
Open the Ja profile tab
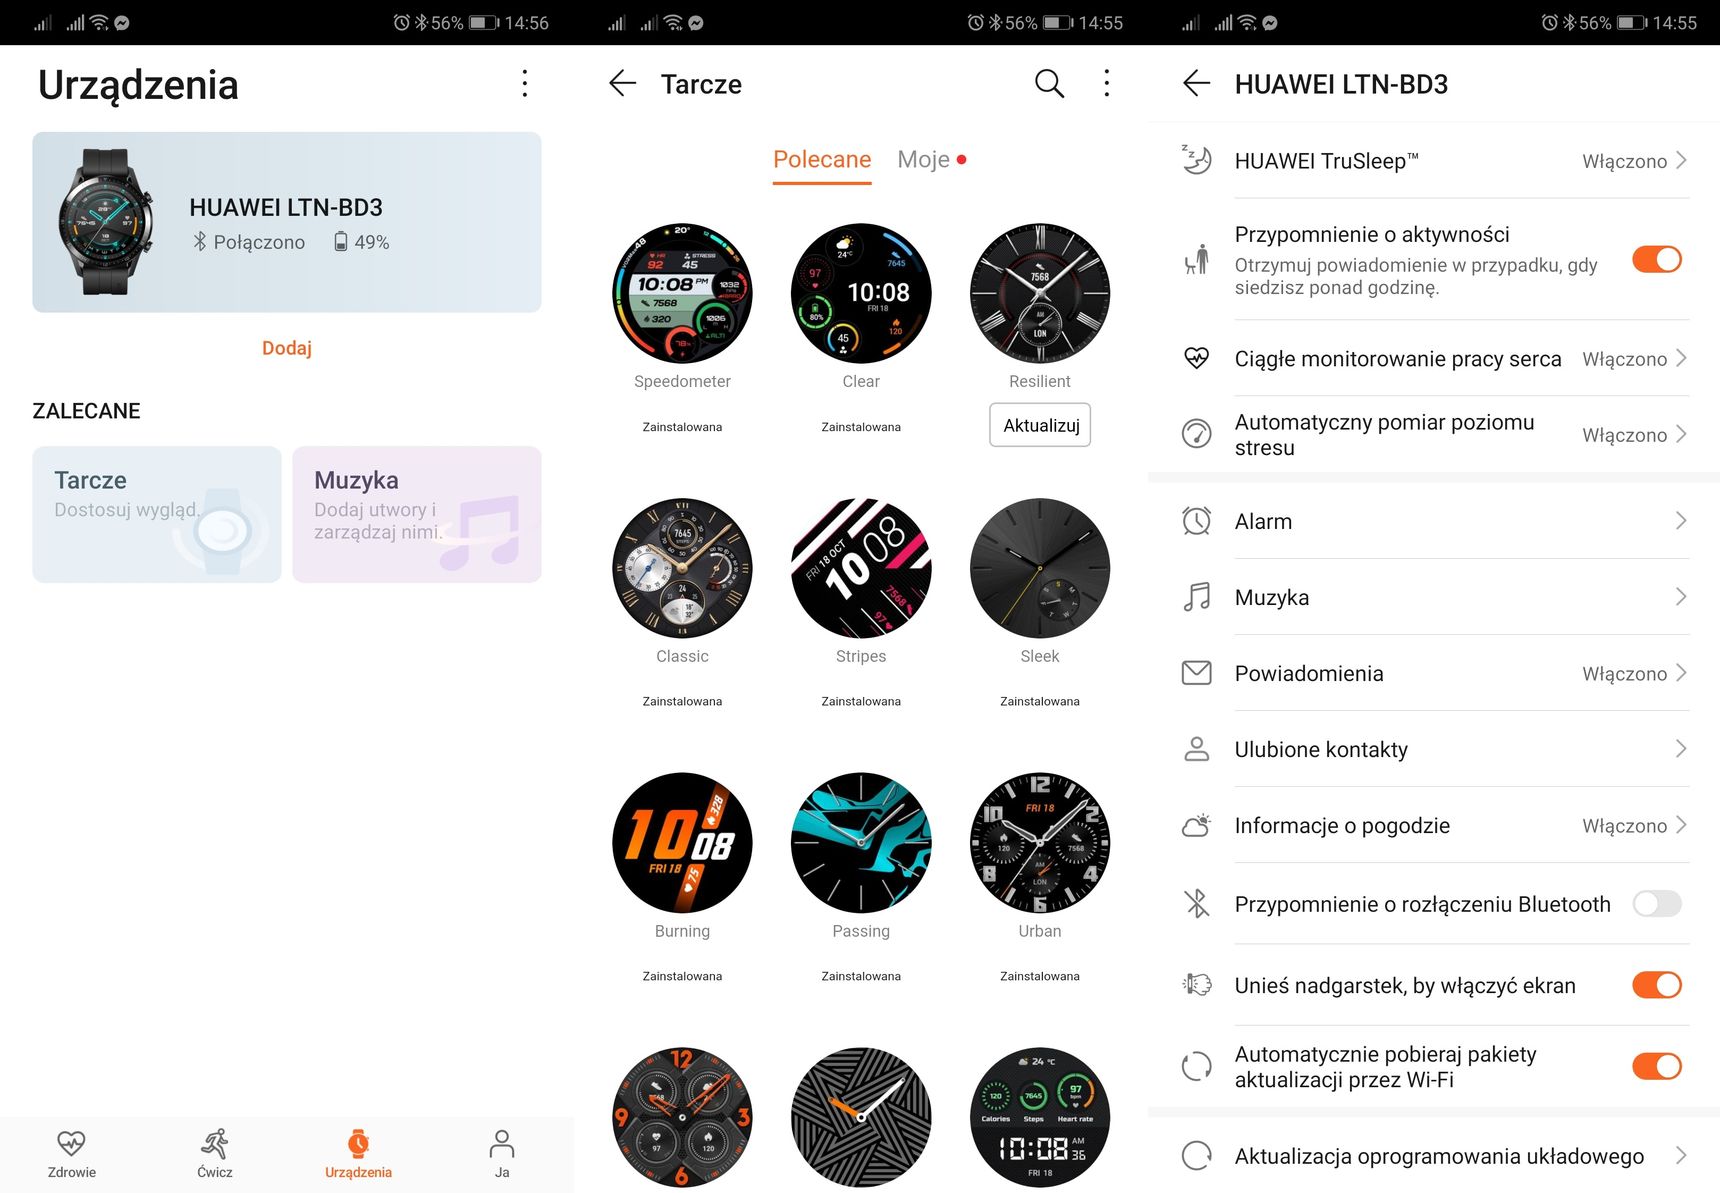click(502, 1154)
